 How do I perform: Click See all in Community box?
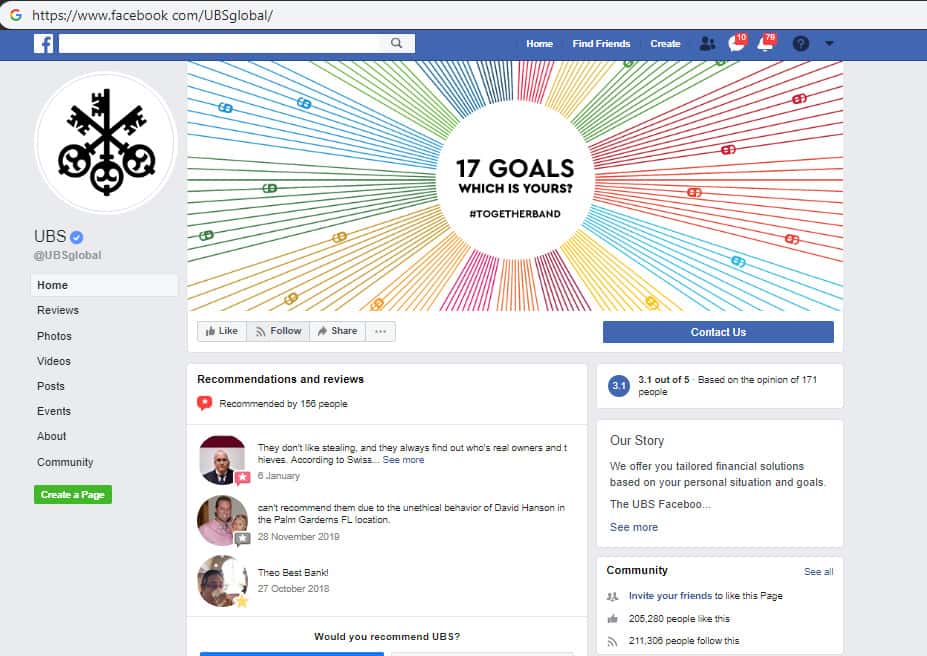coord(818,571)
